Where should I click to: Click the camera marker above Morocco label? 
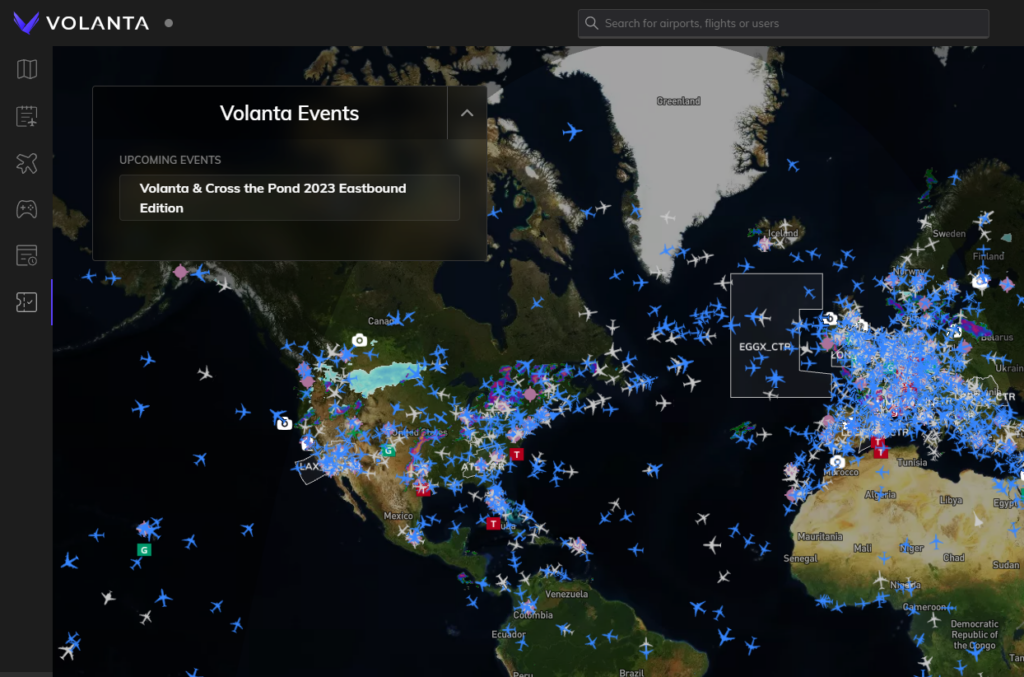coord(837,462)
